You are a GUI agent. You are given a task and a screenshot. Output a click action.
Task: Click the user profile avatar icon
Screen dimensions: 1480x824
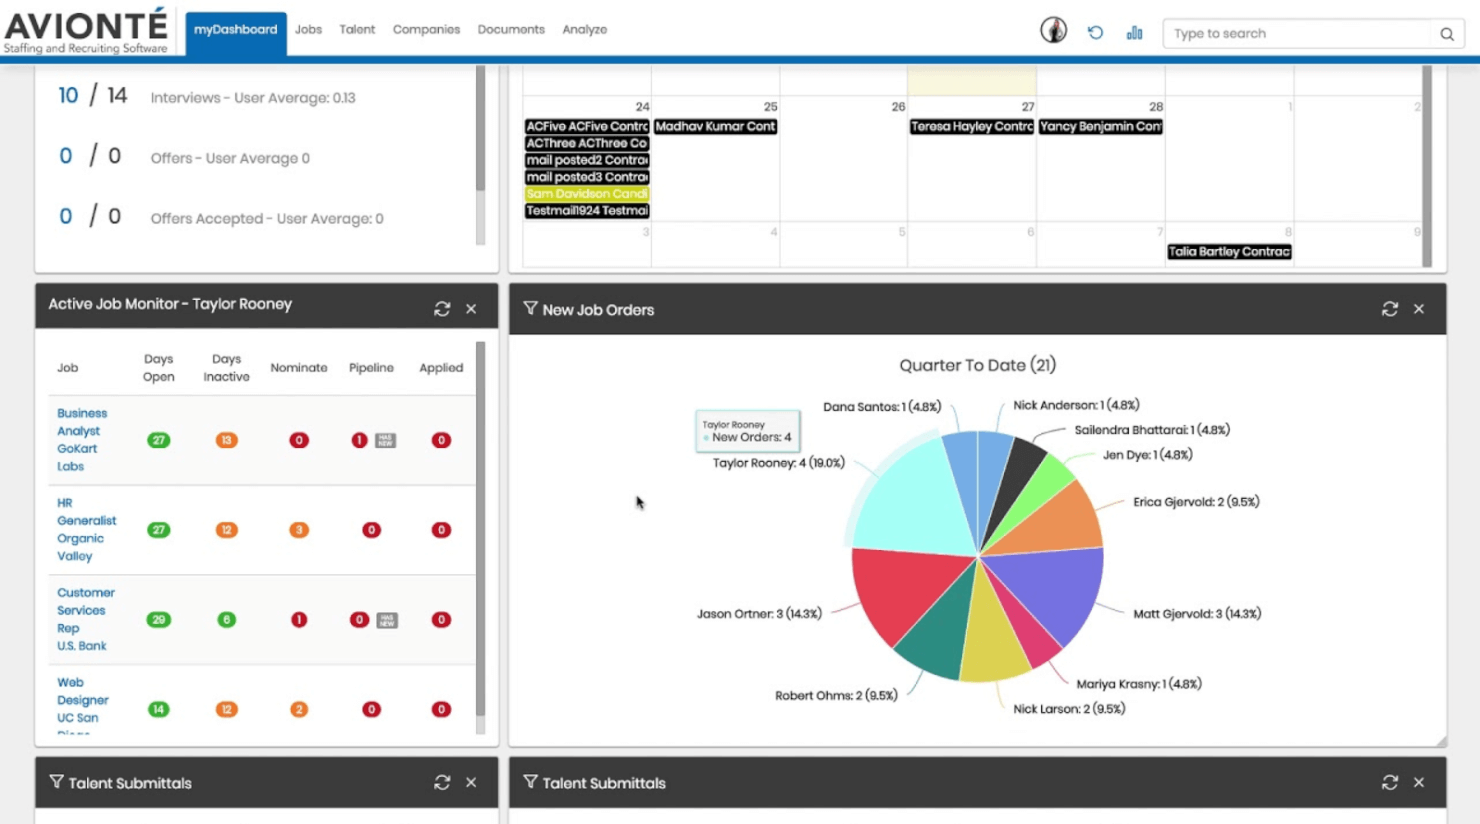(x=1053, y=31)
